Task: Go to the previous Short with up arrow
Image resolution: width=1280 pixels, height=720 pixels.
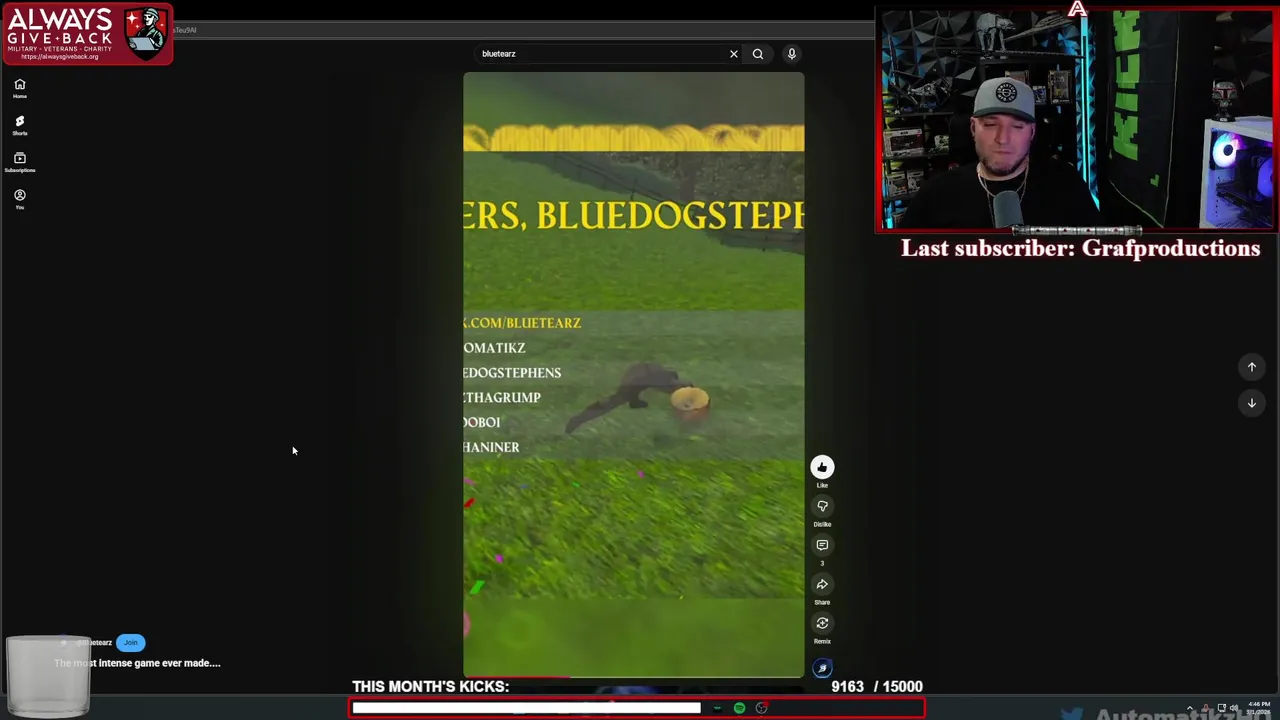Action: tap(1251, 367)
